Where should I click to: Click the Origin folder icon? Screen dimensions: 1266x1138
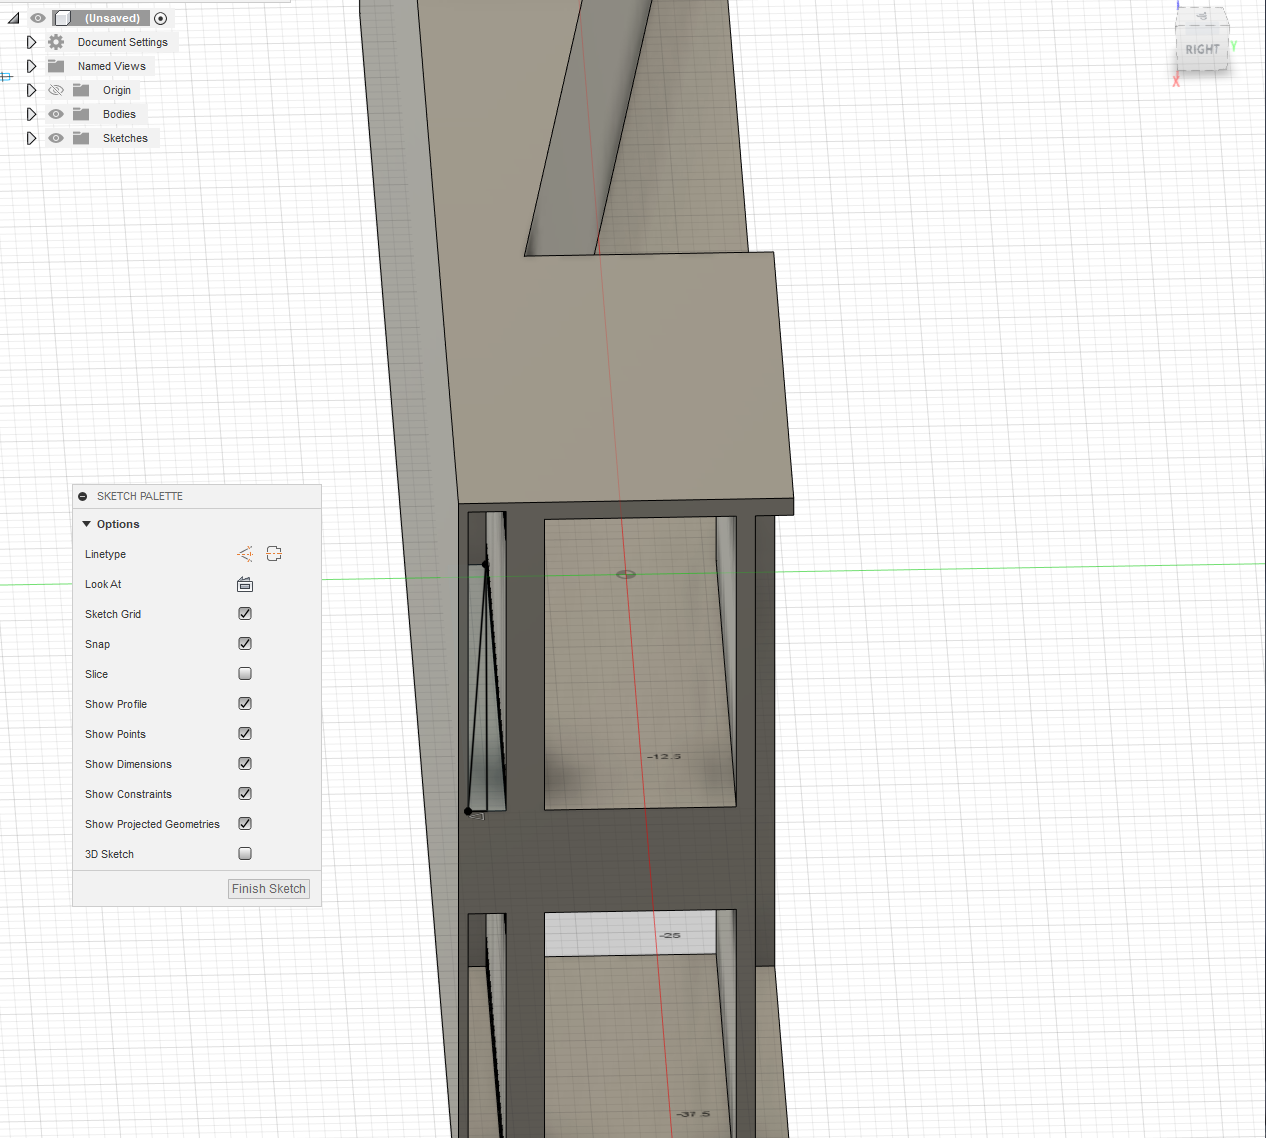(x=81, y=90)
